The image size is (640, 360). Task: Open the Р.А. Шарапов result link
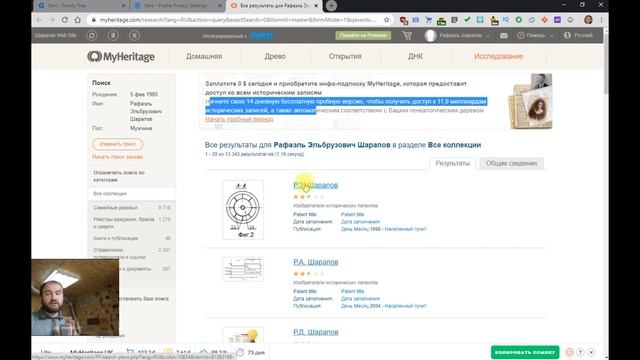pos(316,262)
